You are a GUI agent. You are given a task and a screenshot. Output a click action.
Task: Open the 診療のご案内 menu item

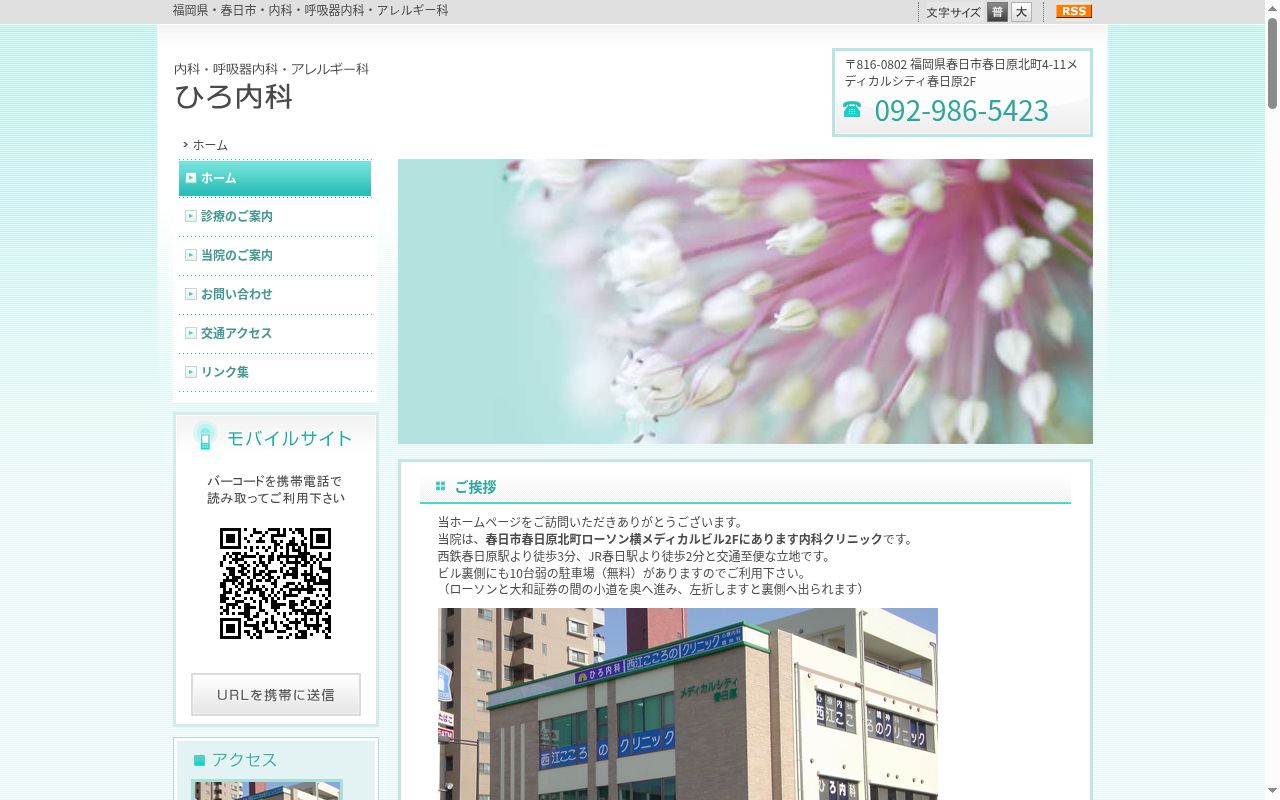[x=275, y=216]
